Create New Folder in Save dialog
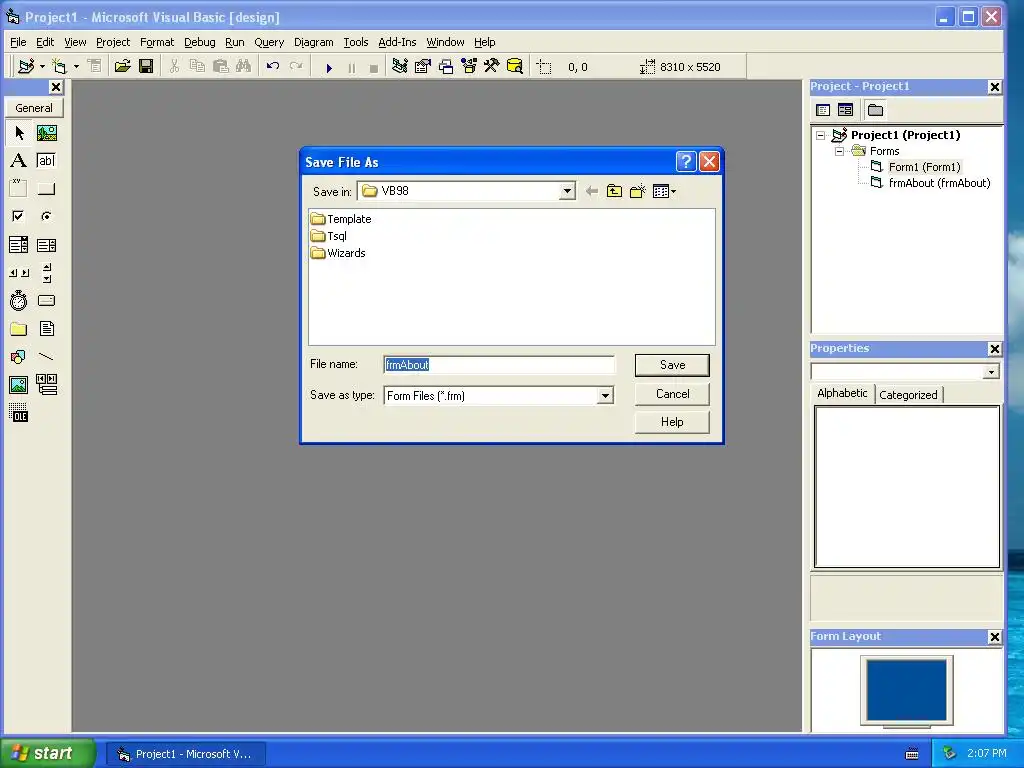Viewport: 1024px width, 768px height. pos(637,191)
